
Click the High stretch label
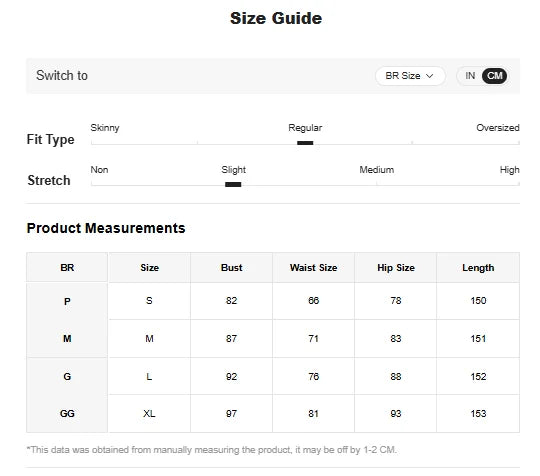pyautogui.click(x=509, y=170)
